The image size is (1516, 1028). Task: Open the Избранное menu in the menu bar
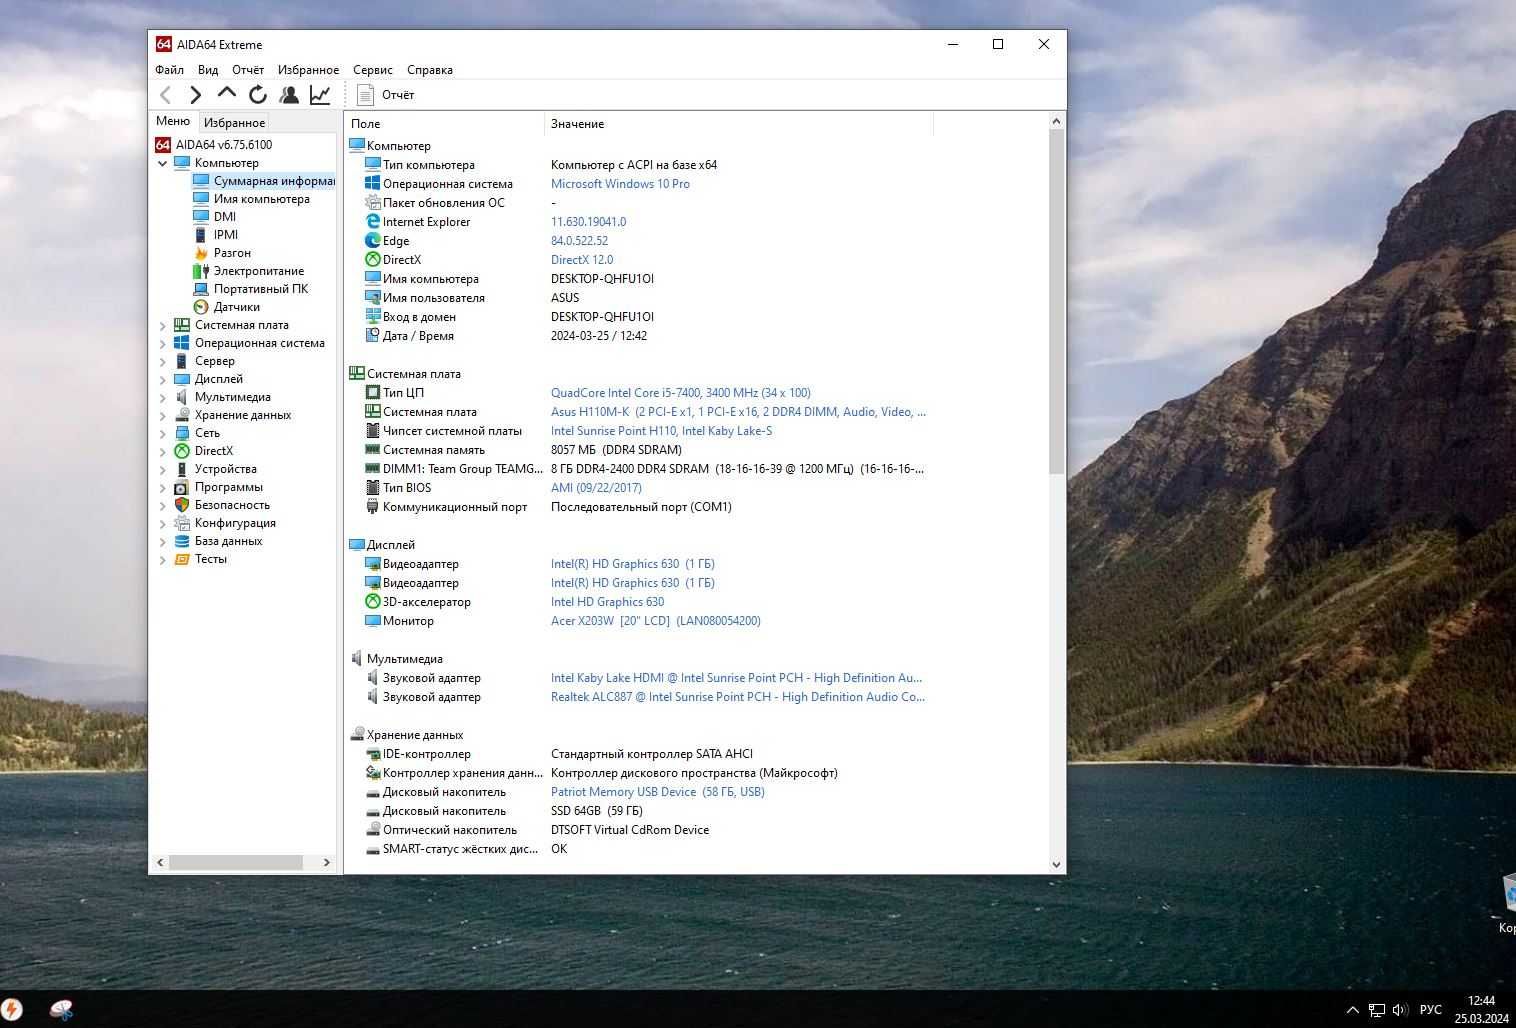308,70
